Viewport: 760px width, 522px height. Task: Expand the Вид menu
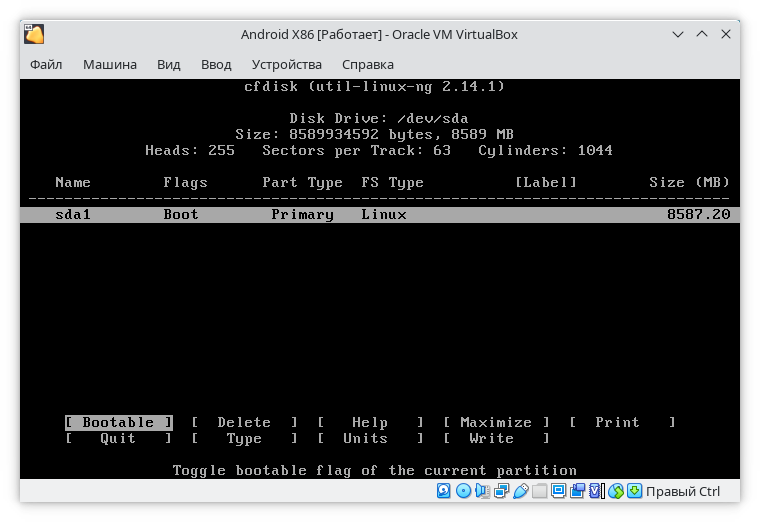click(x=169, y=65)
